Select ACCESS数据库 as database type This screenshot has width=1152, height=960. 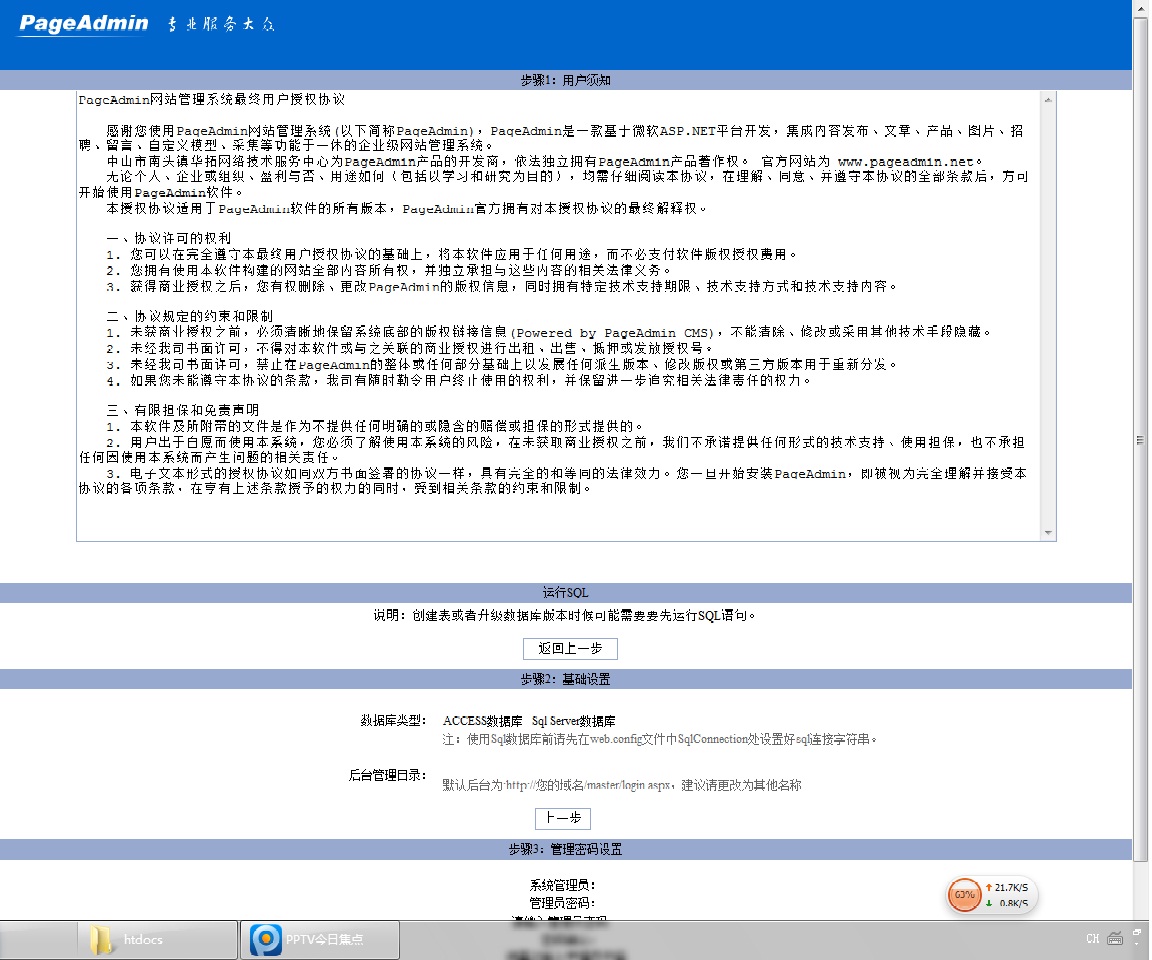click(482, 721)
